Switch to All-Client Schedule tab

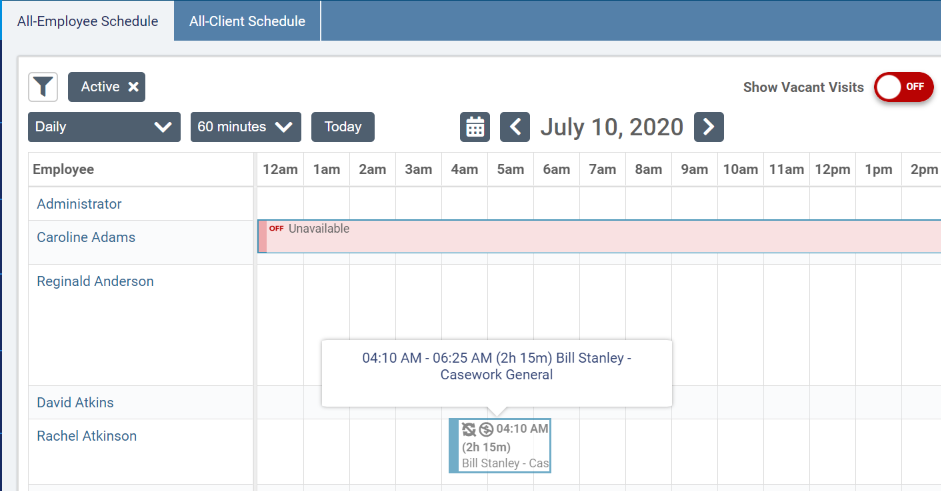pos(247,20)
